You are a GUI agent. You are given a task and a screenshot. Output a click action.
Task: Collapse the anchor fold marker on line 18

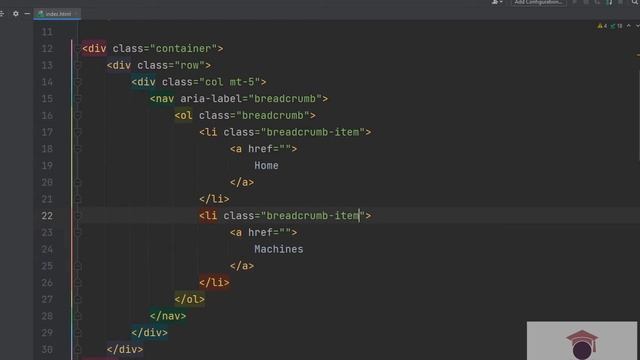click(78, 149)
